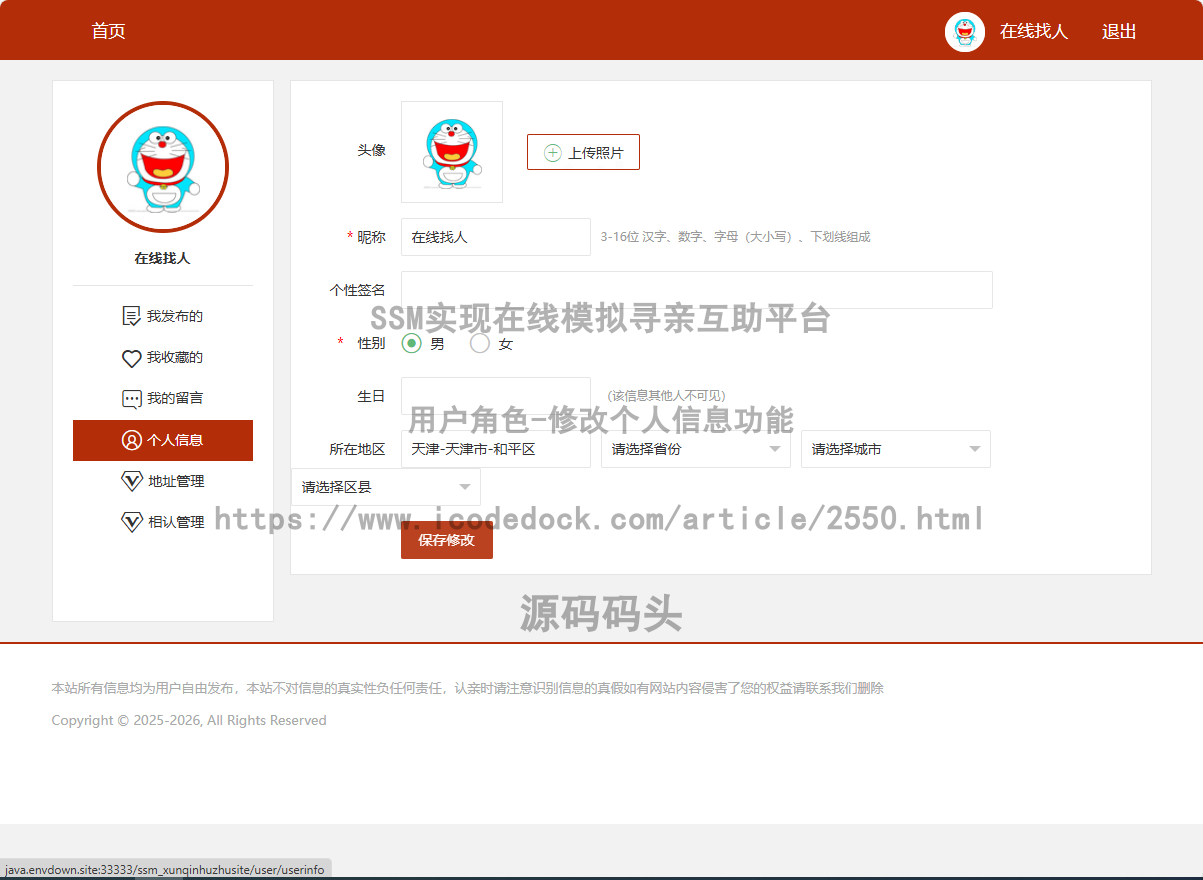The height and width of the screenshot is (880, 1203).
Task: Click the 所在地区 field showing 天津-天津市-和平区
Action: [x=496, y=449]
